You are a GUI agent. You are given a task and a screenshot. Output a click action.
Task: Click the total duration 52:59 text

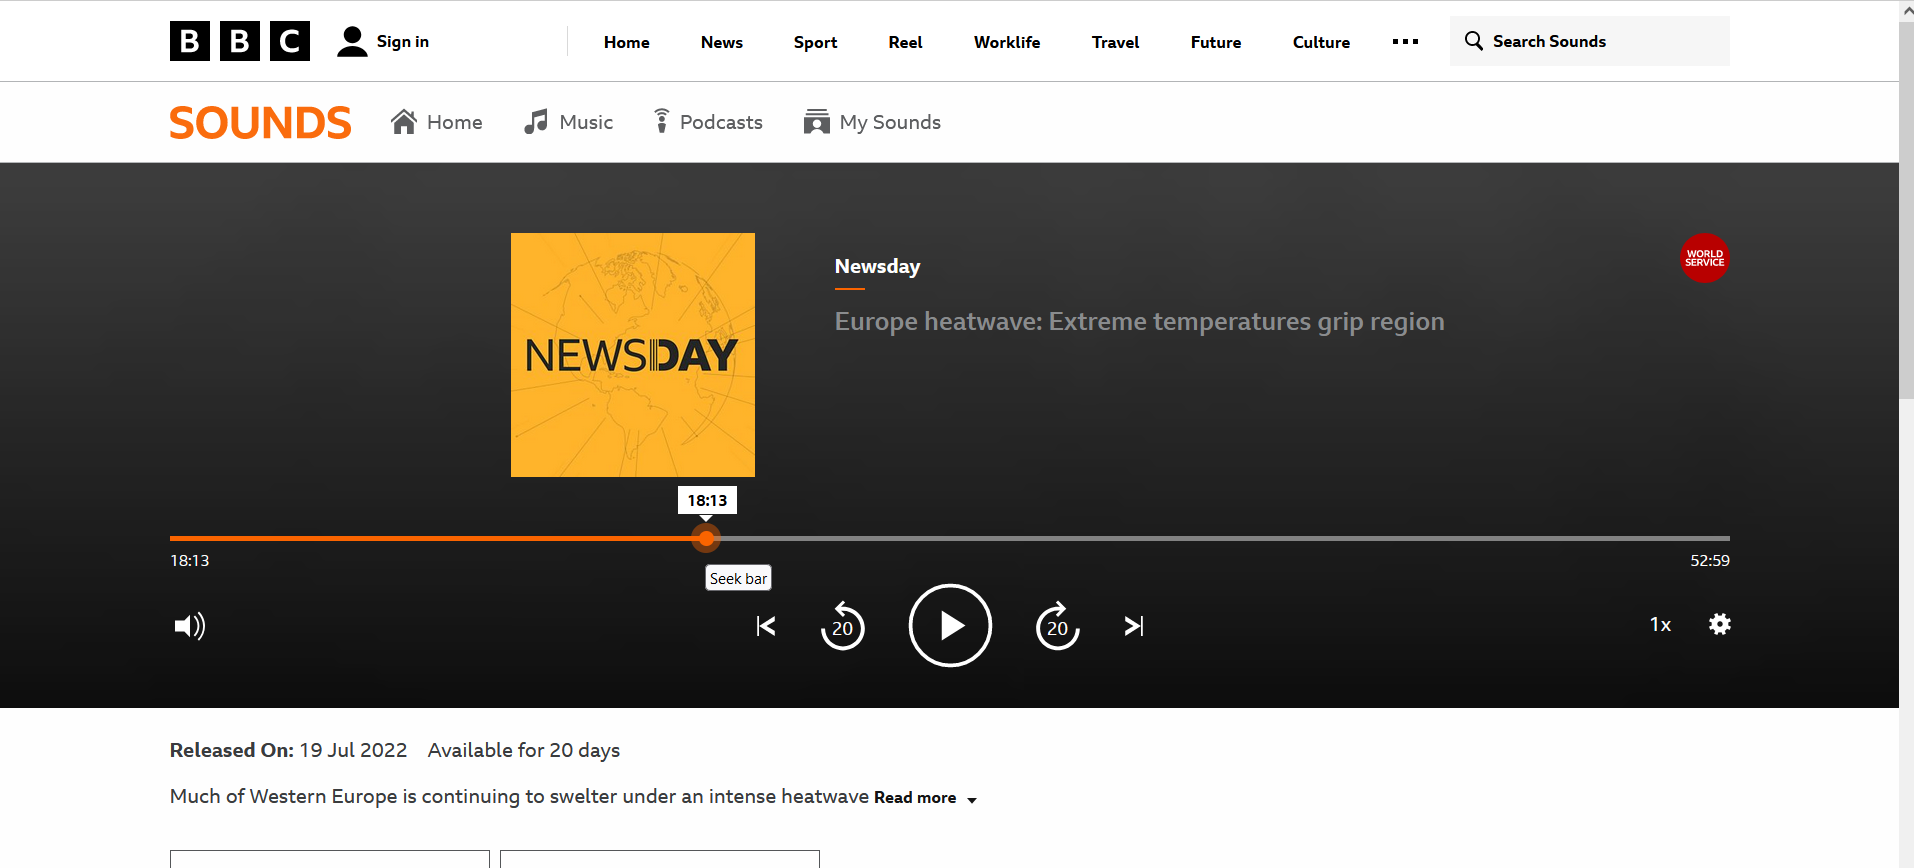[1710, 561]
